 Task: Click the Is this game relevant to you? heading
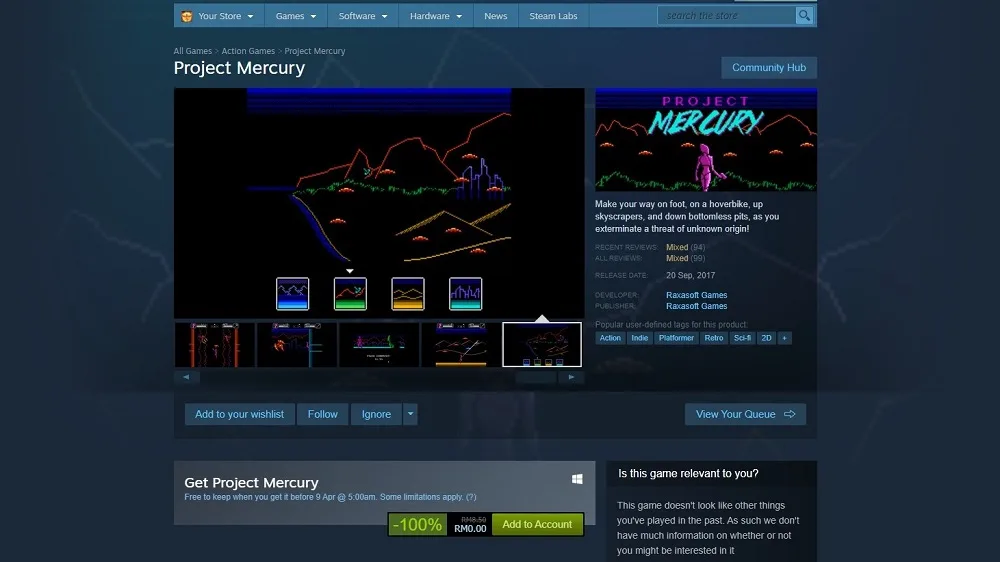[688, 473]
